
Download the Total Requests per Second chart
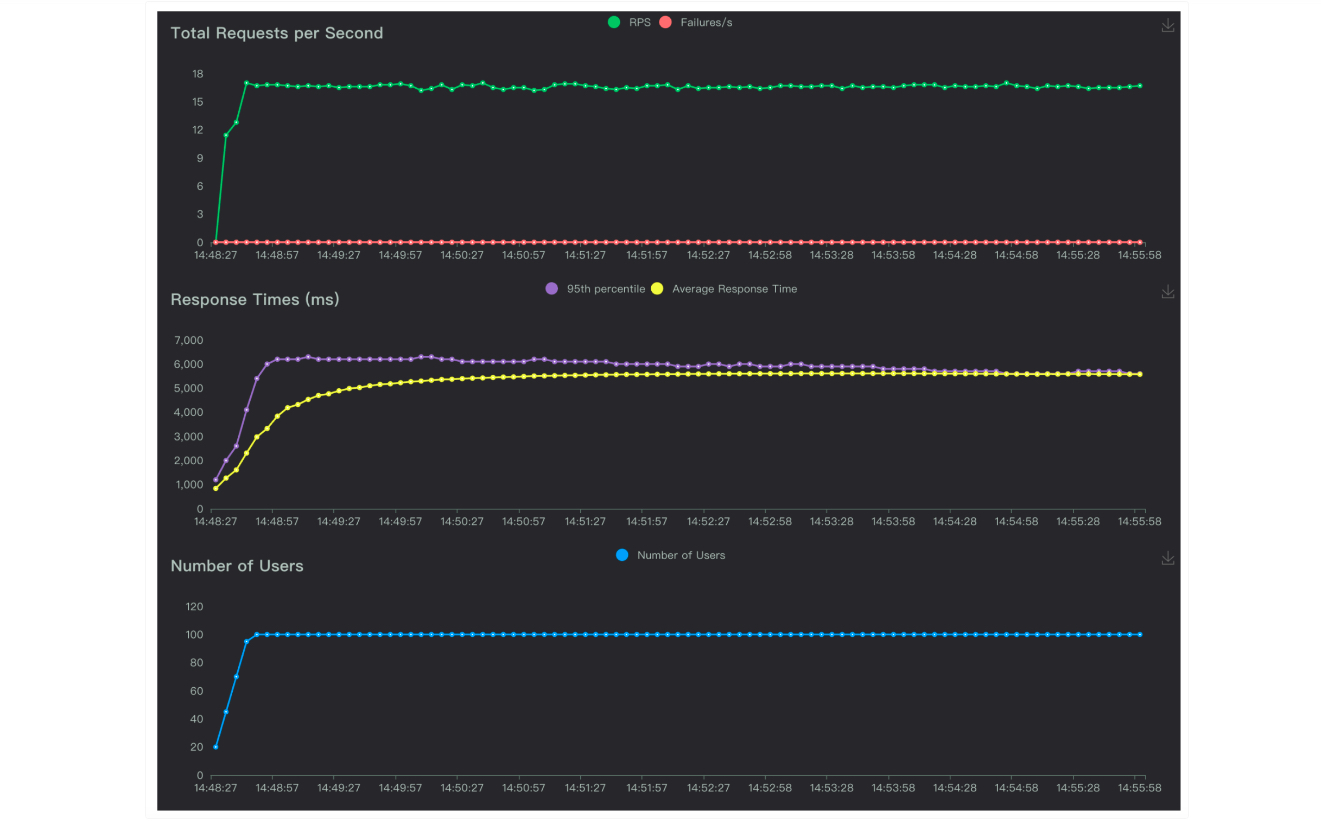pyautogui.click(x=1167, y=25)
